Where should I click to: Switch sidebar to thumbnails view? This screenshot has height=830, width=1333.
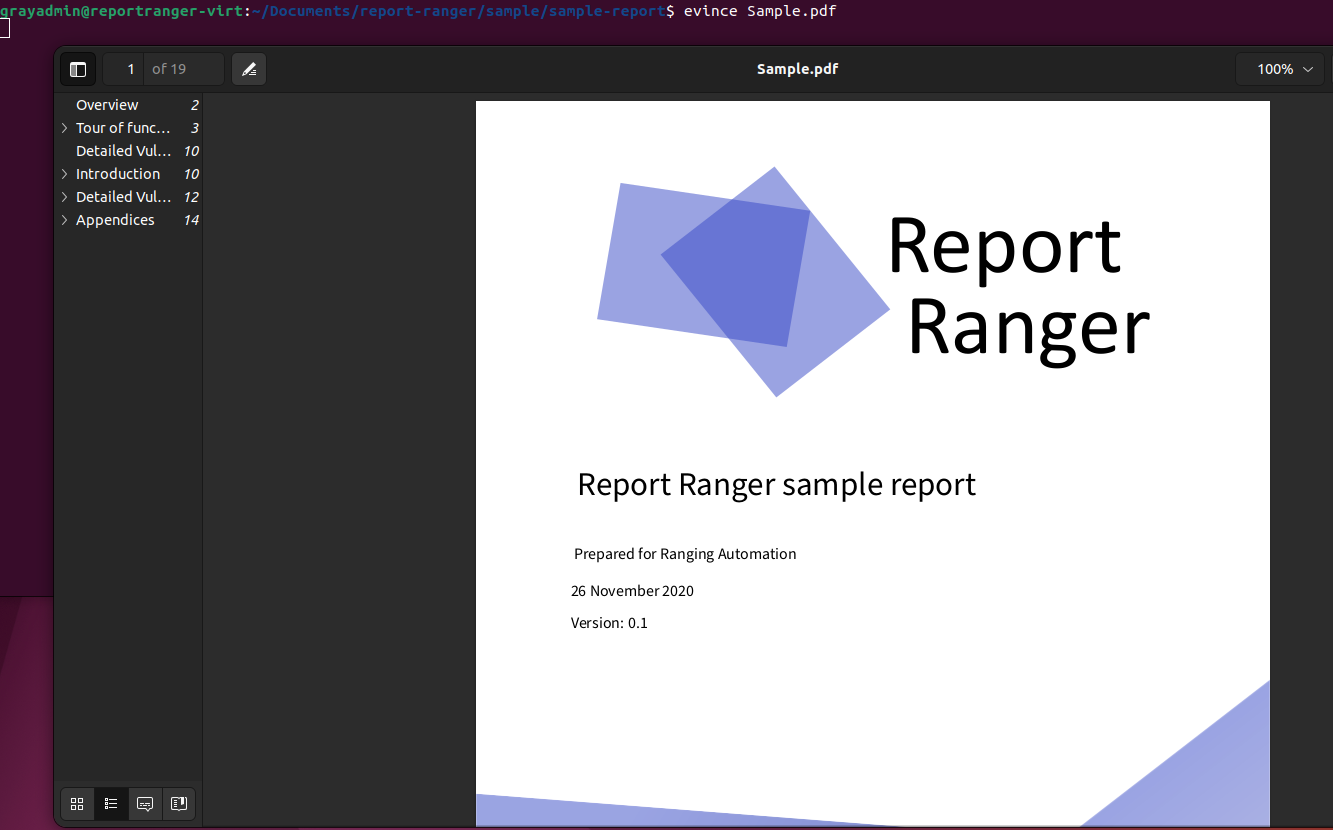78,803
